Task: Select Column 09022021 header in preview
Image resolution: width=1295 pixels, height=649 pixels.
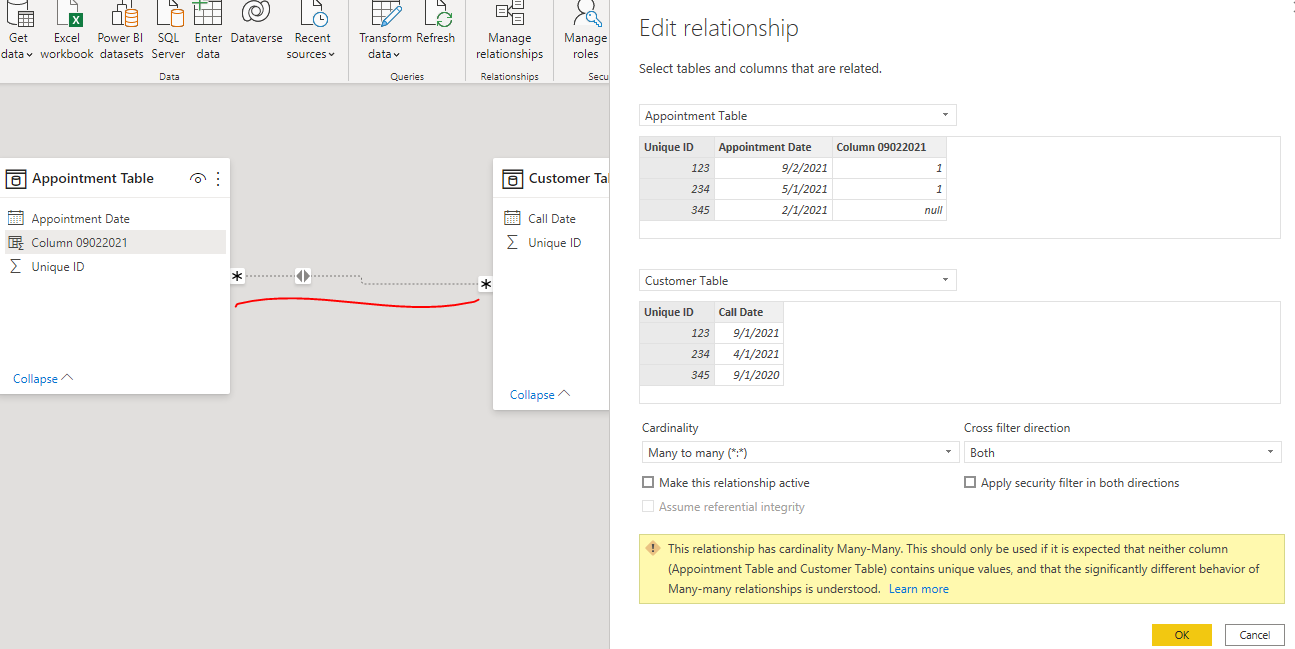Action: point(890,147)
